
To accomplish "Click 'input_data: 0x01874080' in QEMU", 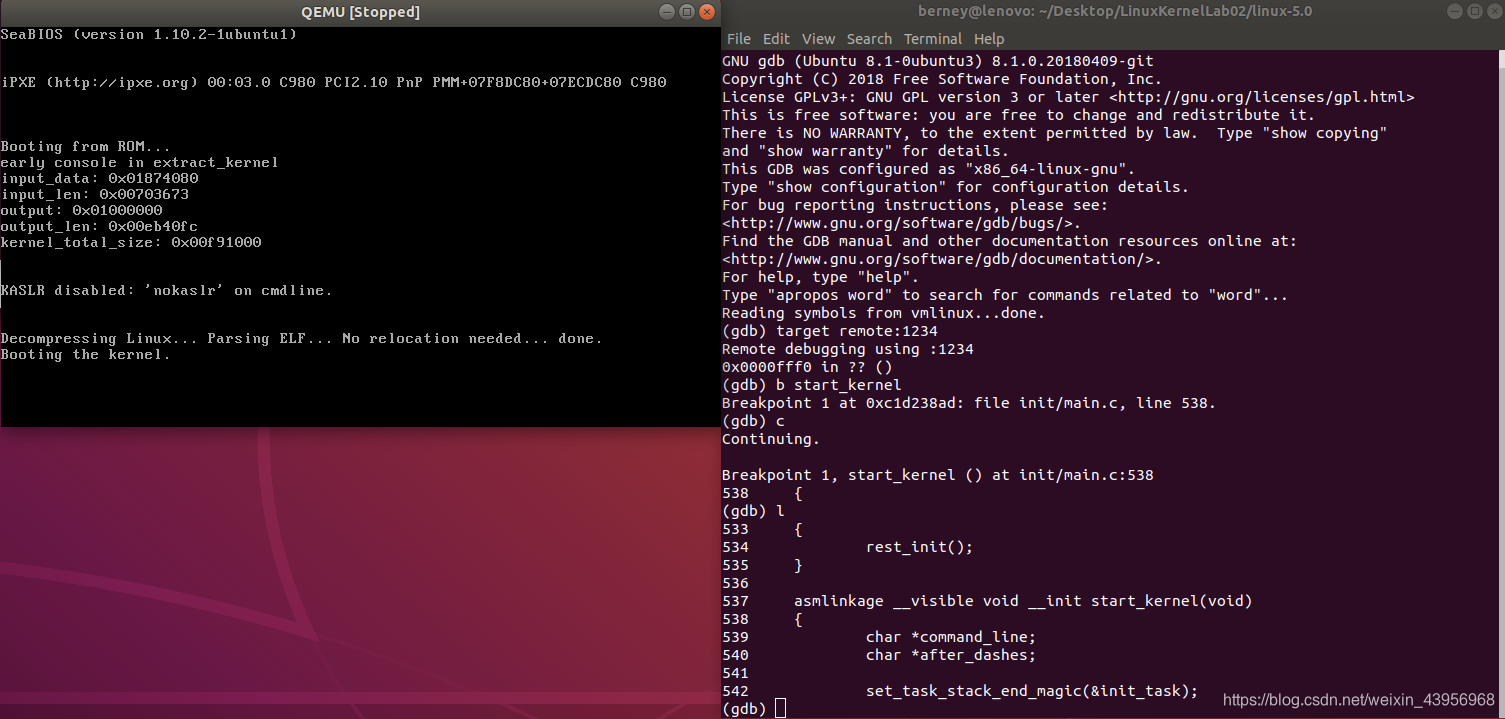I will (x=99, y=178).
